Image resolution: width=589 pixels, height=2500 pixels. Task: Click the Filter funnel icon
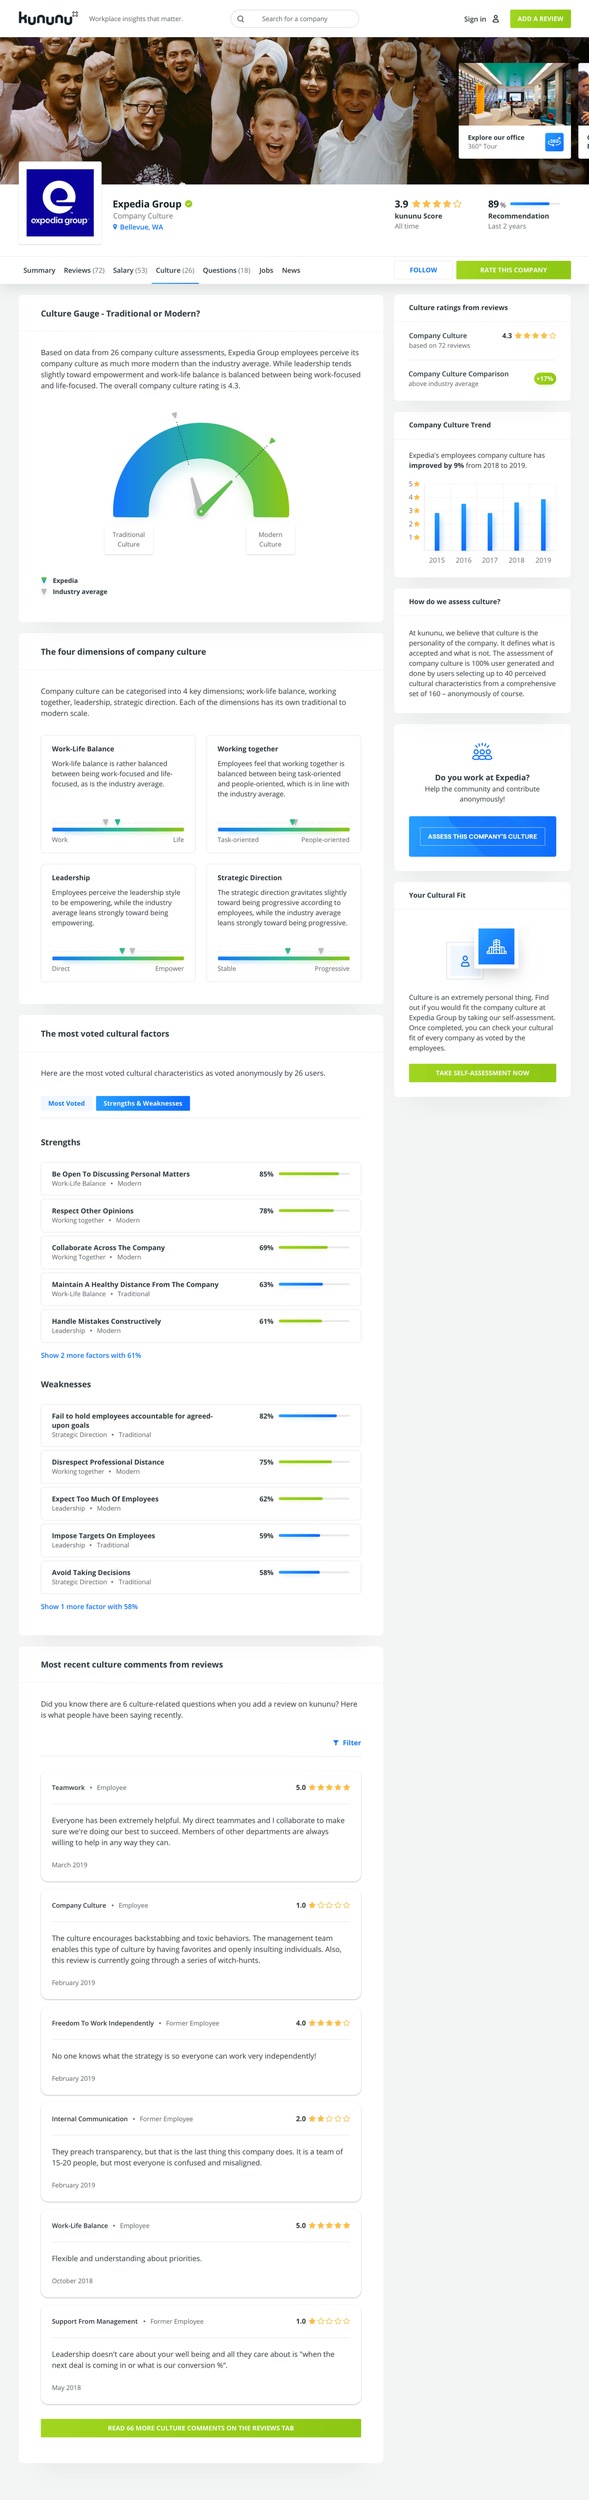(x=336, y=1743)
